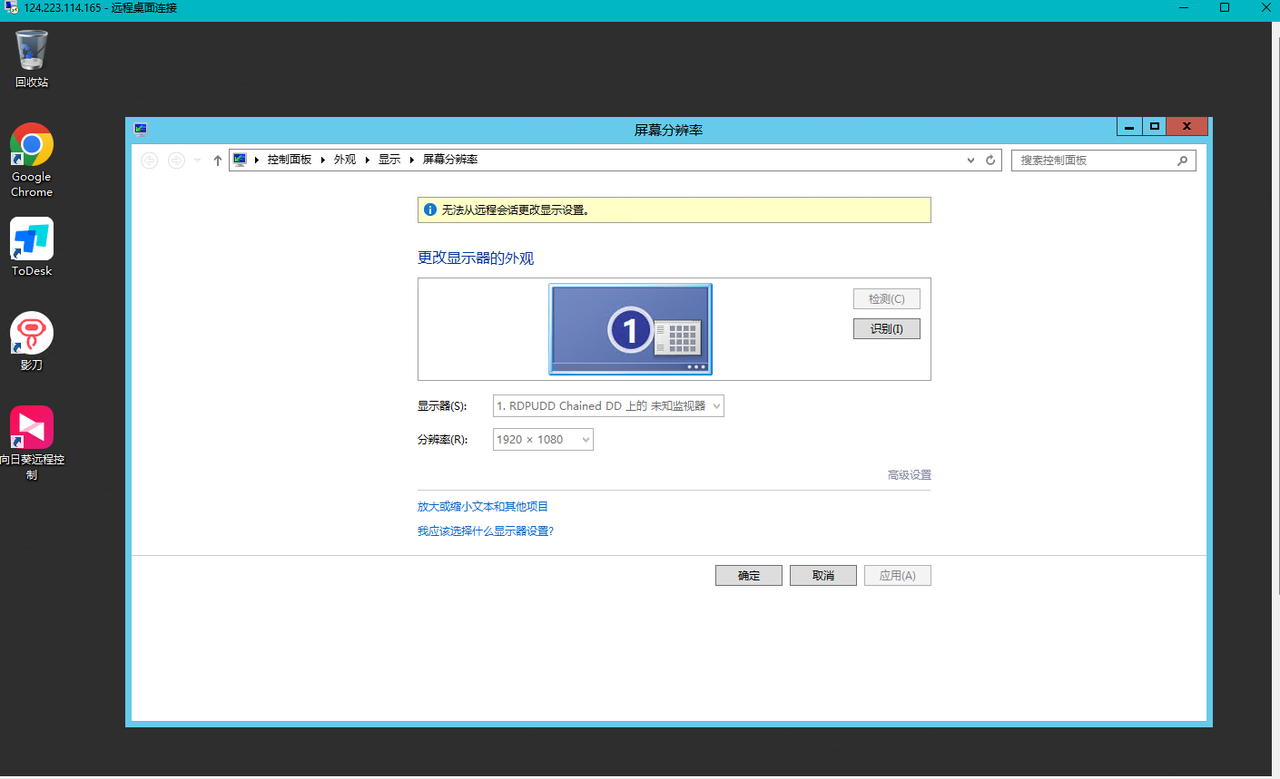This screenshot has height=779, width=1280.
Task: Expand the 显示器 display dropdown
Action: pos(608,406)
